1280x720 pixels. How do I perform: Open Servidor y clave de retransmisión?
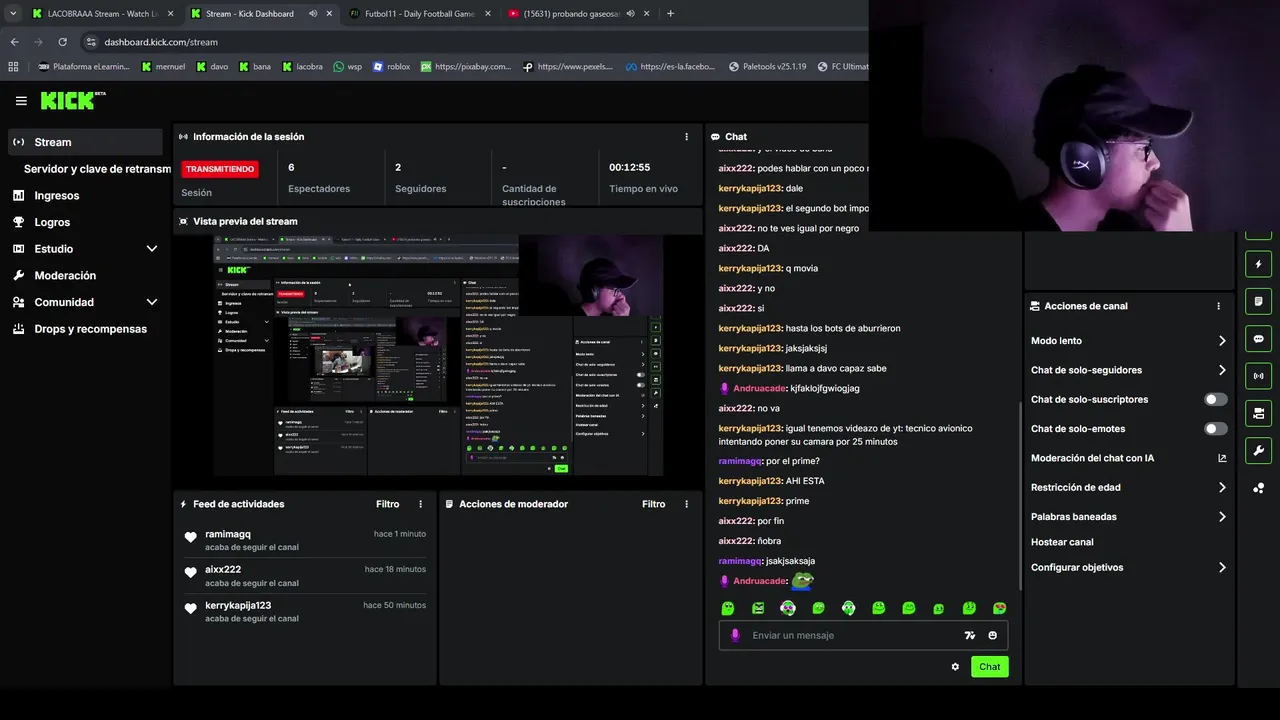(x=97, y=169)
